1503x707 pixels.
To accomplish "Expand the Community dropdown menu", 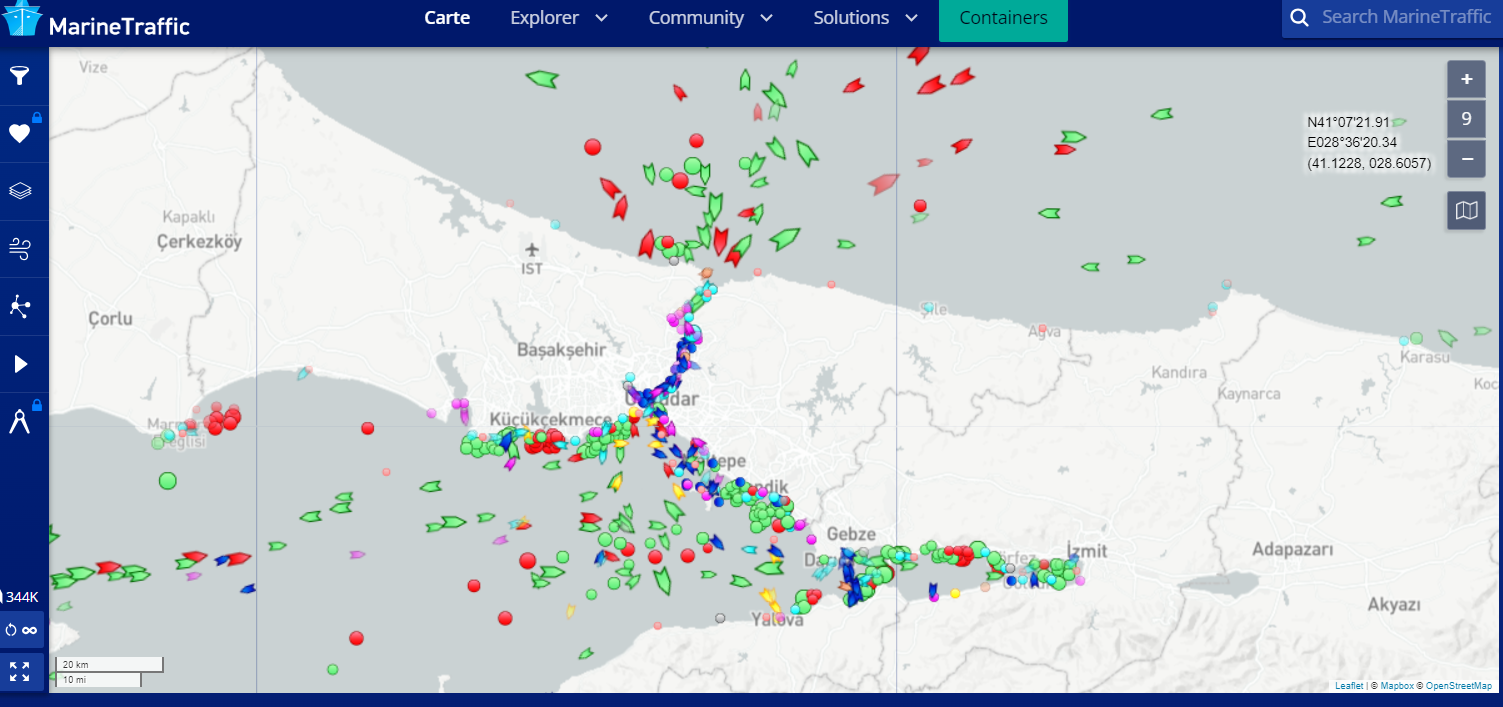I will coord(711,18).
